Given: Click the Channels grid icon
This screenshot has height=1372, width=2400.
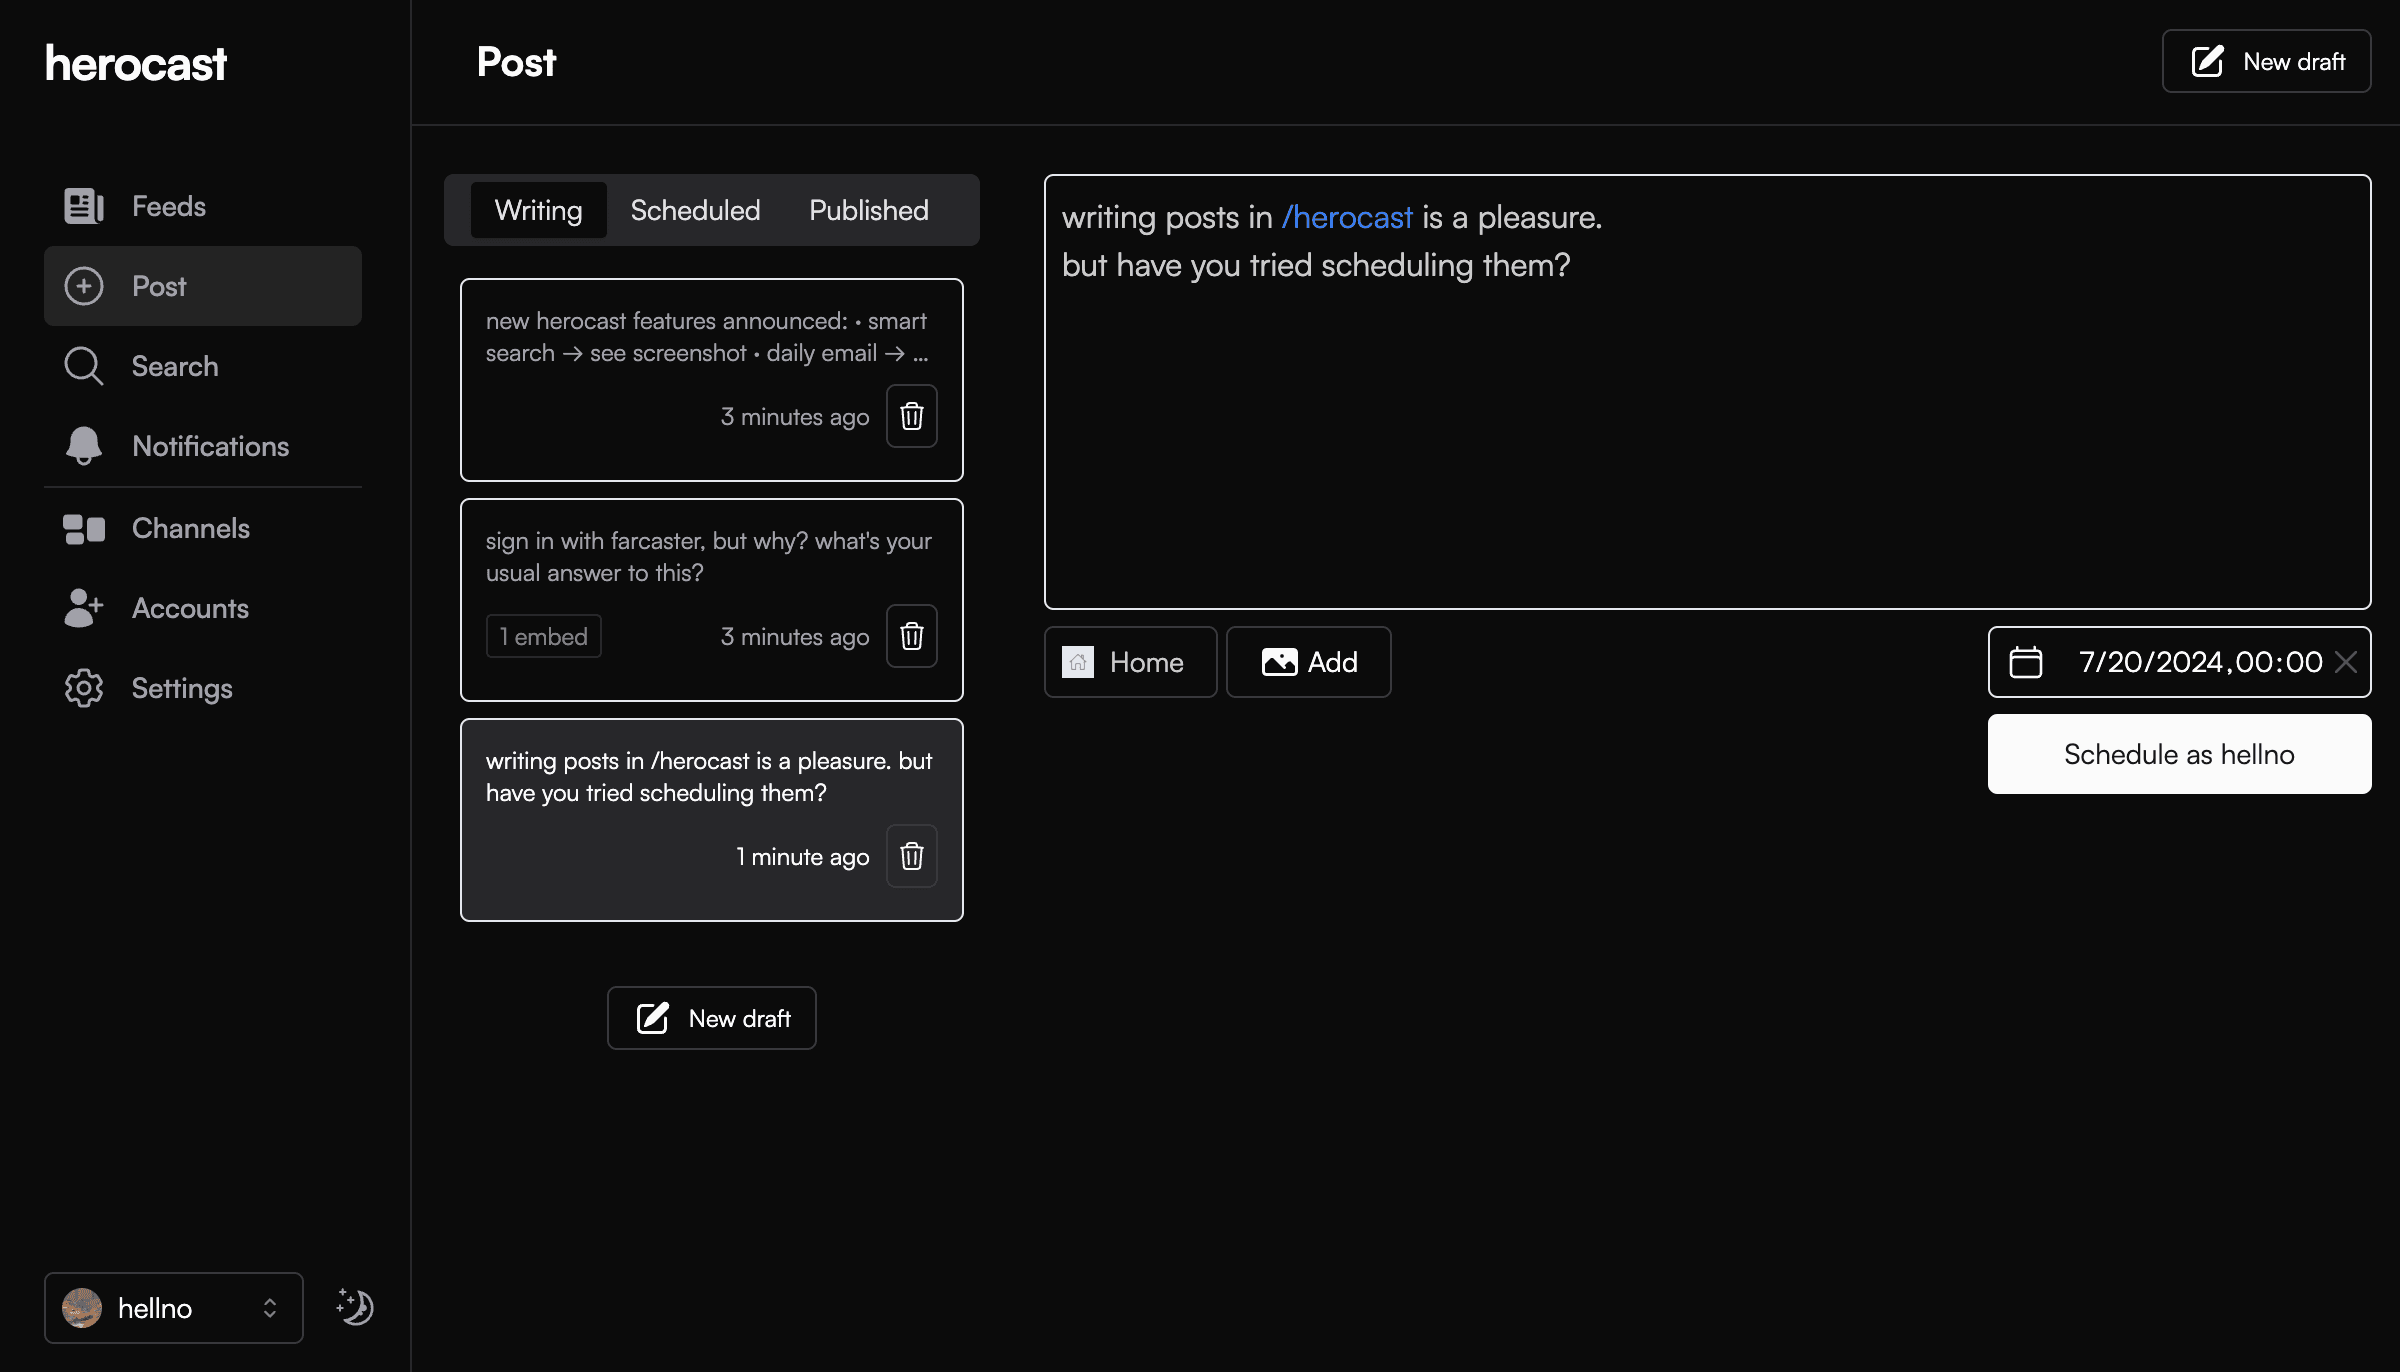Looking at the screenshot, I should coord(83,528).
